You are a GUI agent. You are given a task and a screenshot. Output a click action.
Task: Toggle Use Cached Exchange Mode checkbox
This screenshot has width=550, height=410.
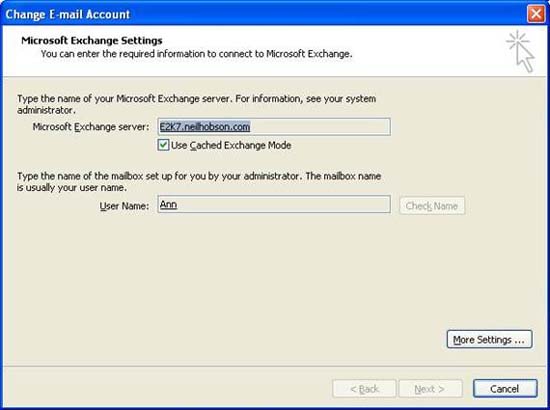(163, 145)
